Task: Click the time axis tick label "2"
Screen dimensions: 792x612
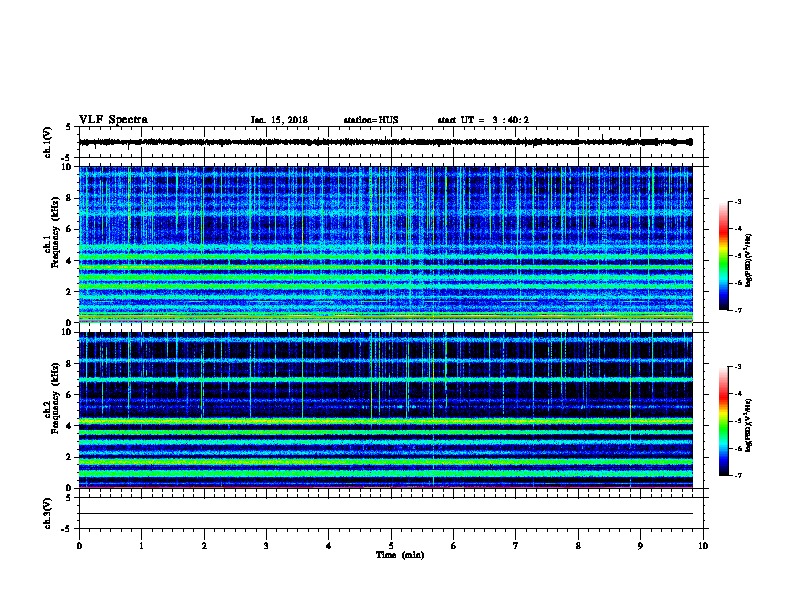Action: [x=204, y=546]
